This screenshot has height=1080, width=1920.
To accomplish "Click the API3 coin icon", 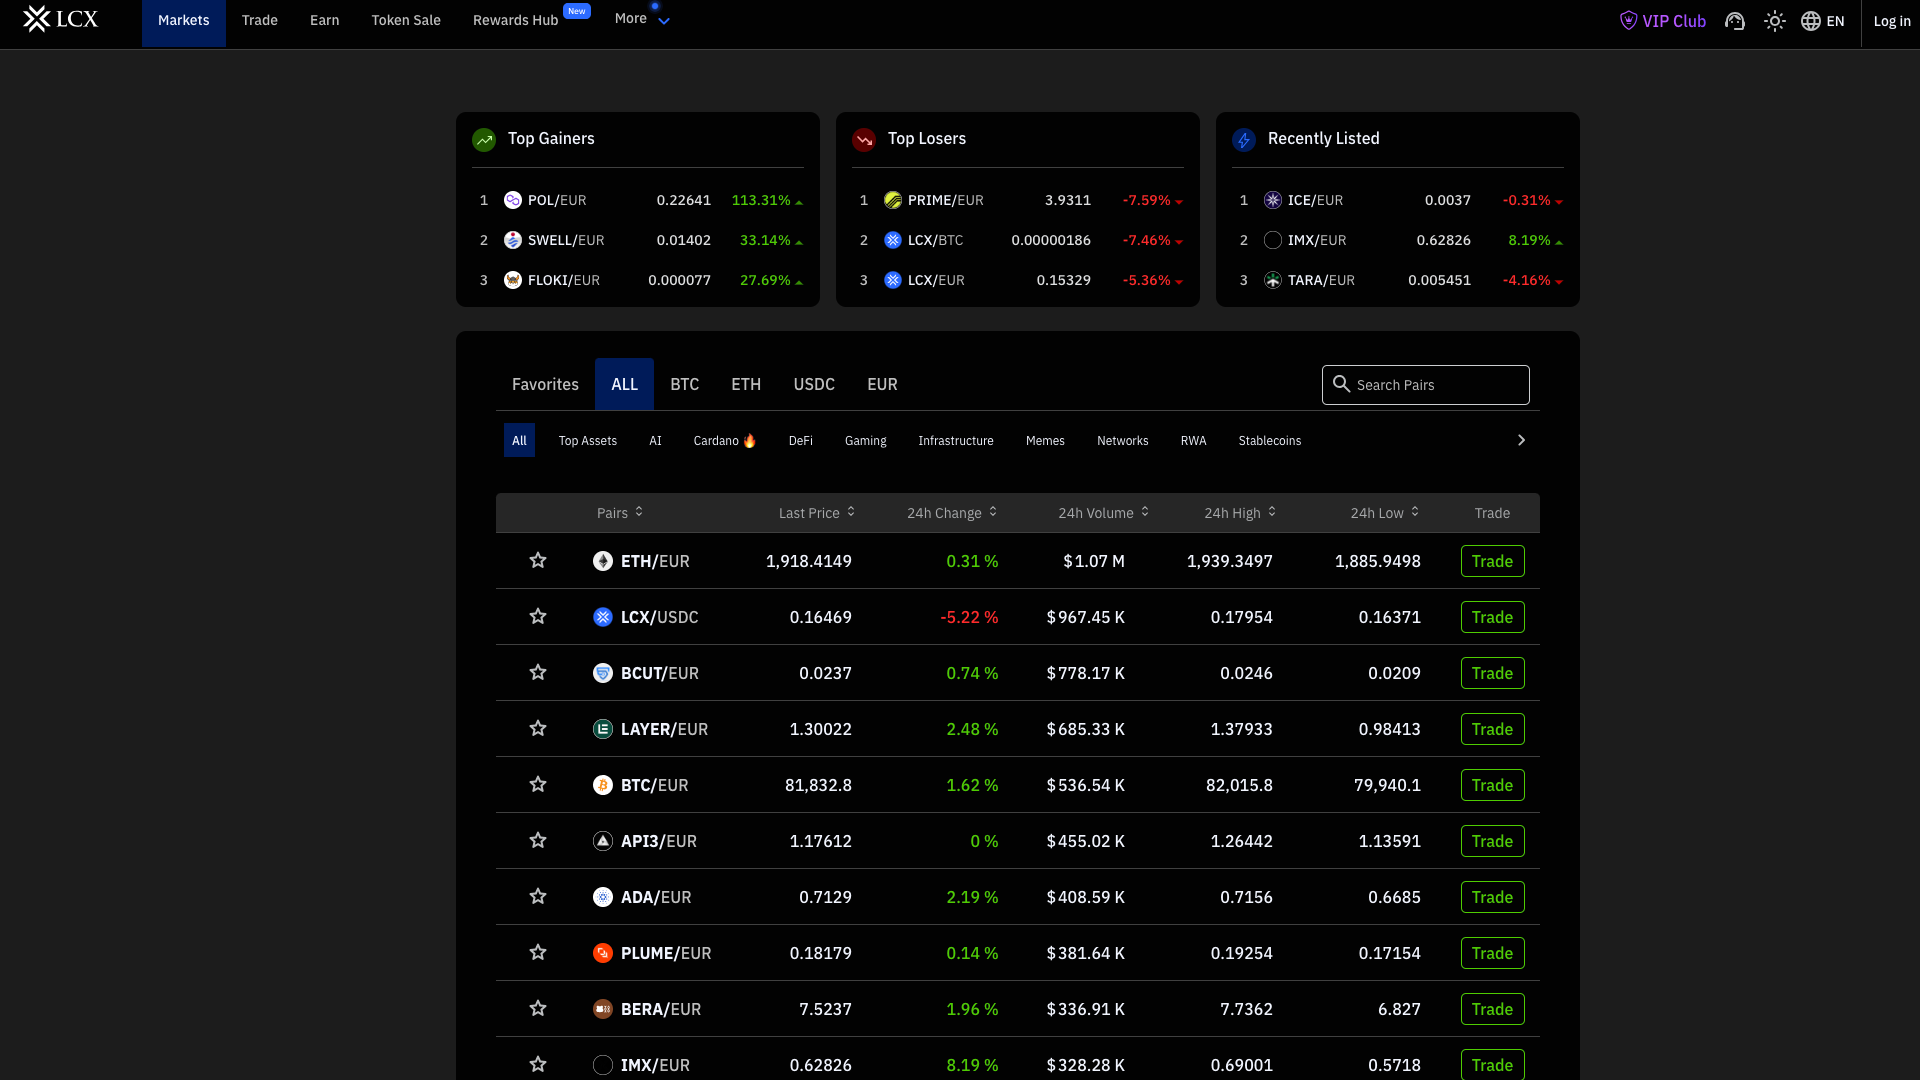I will [603, 841].
